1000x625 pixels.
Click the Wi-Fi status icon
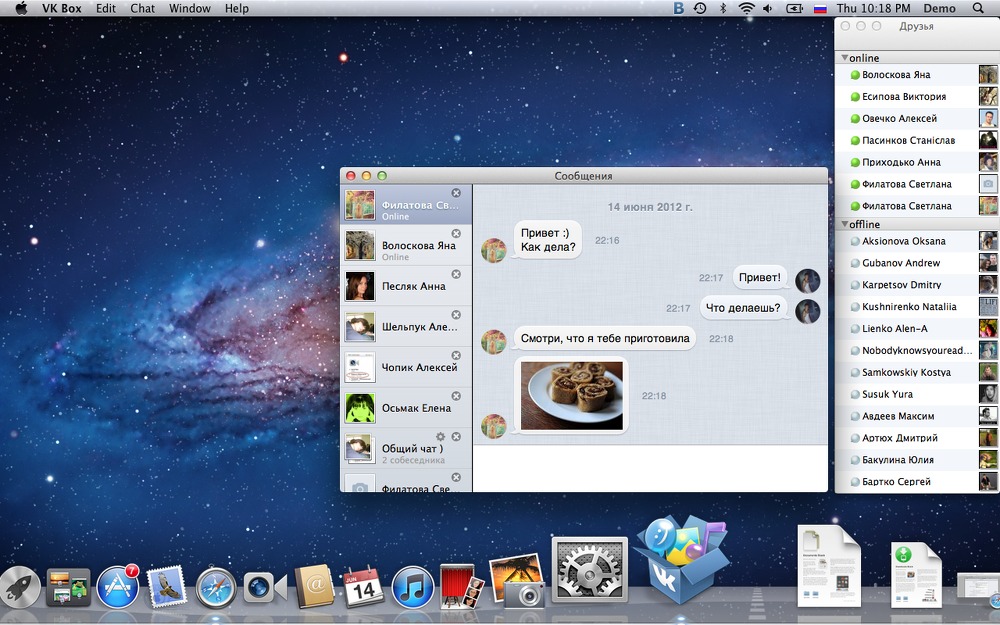tap(746, 8)
